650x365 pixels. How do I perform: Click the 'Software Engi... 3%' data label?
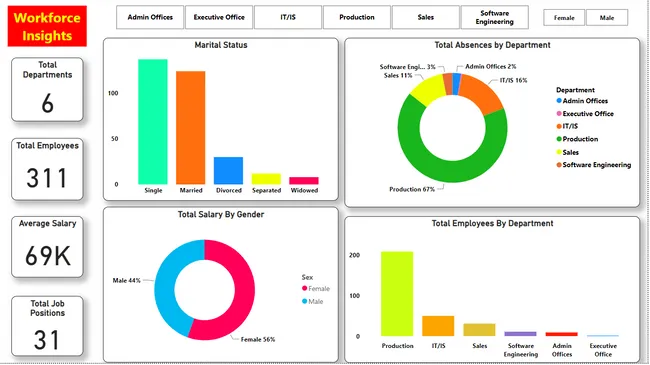pyautogui.click(x=407, y=67)
